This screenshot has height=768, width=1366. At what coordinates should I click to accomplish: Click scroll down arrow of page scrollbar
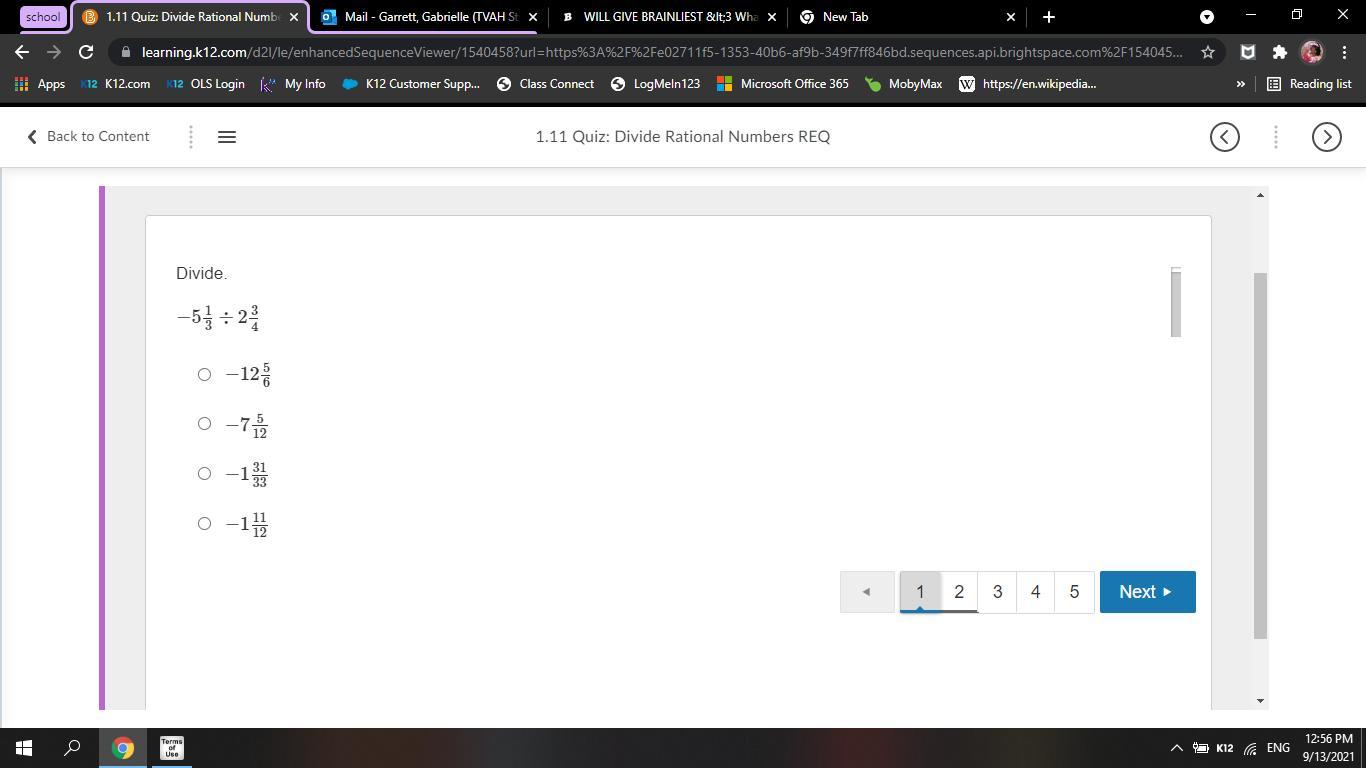pyautogui.click(x=1260, y=701)
